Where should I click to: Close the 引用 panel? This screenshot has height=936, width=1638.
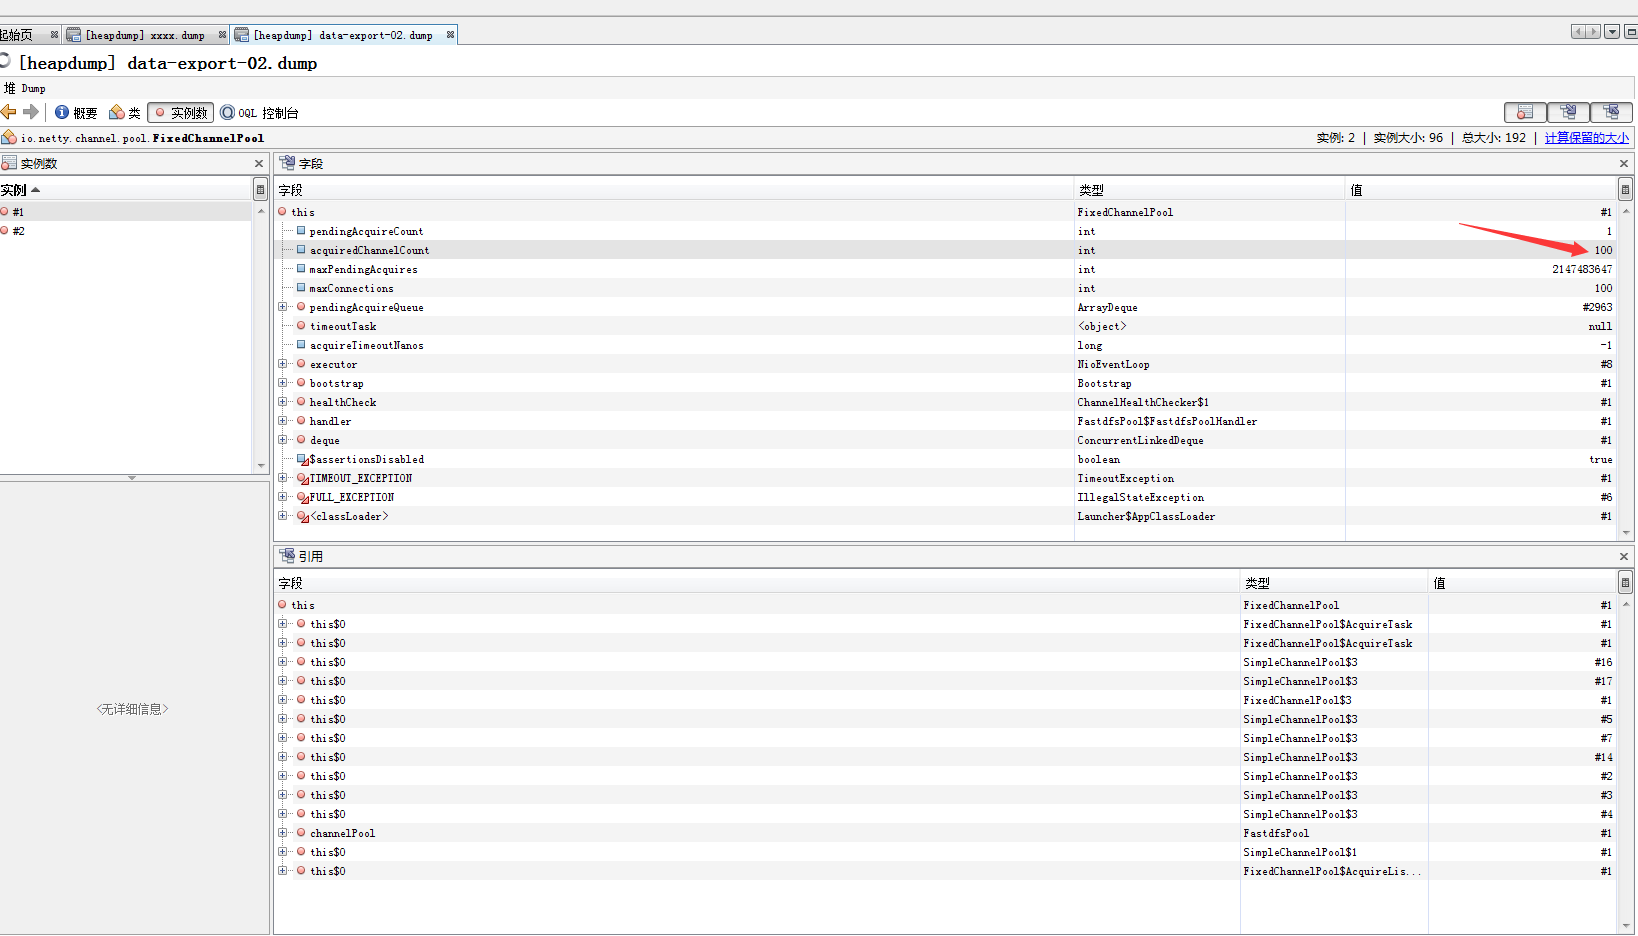pos(1624,557)
